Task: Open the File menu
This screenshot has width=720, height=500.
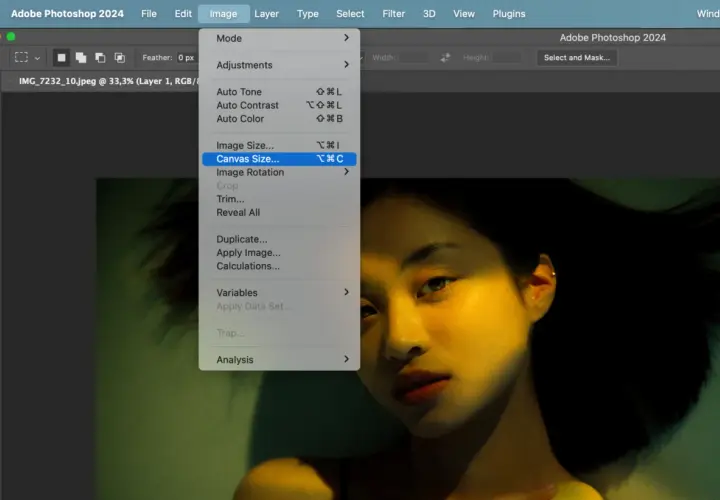Action: tap(149, 14)
